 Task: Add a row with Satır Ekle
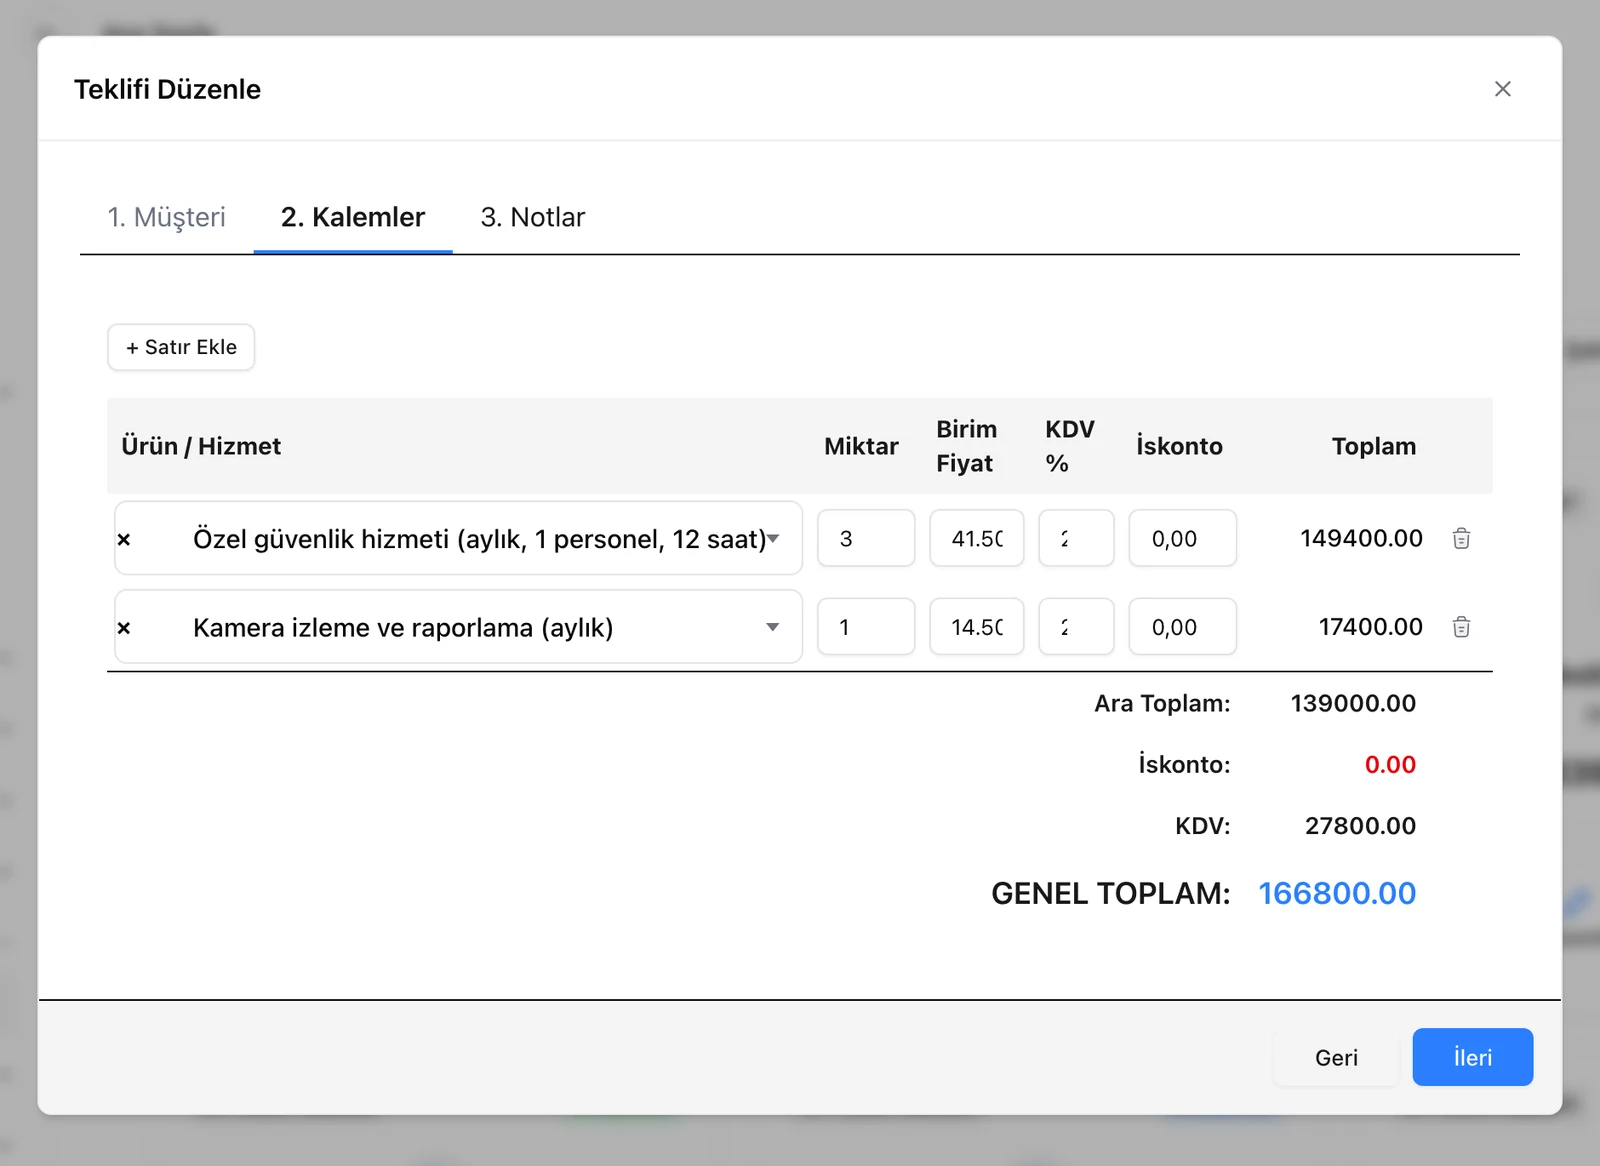click(x=181, y=347)
